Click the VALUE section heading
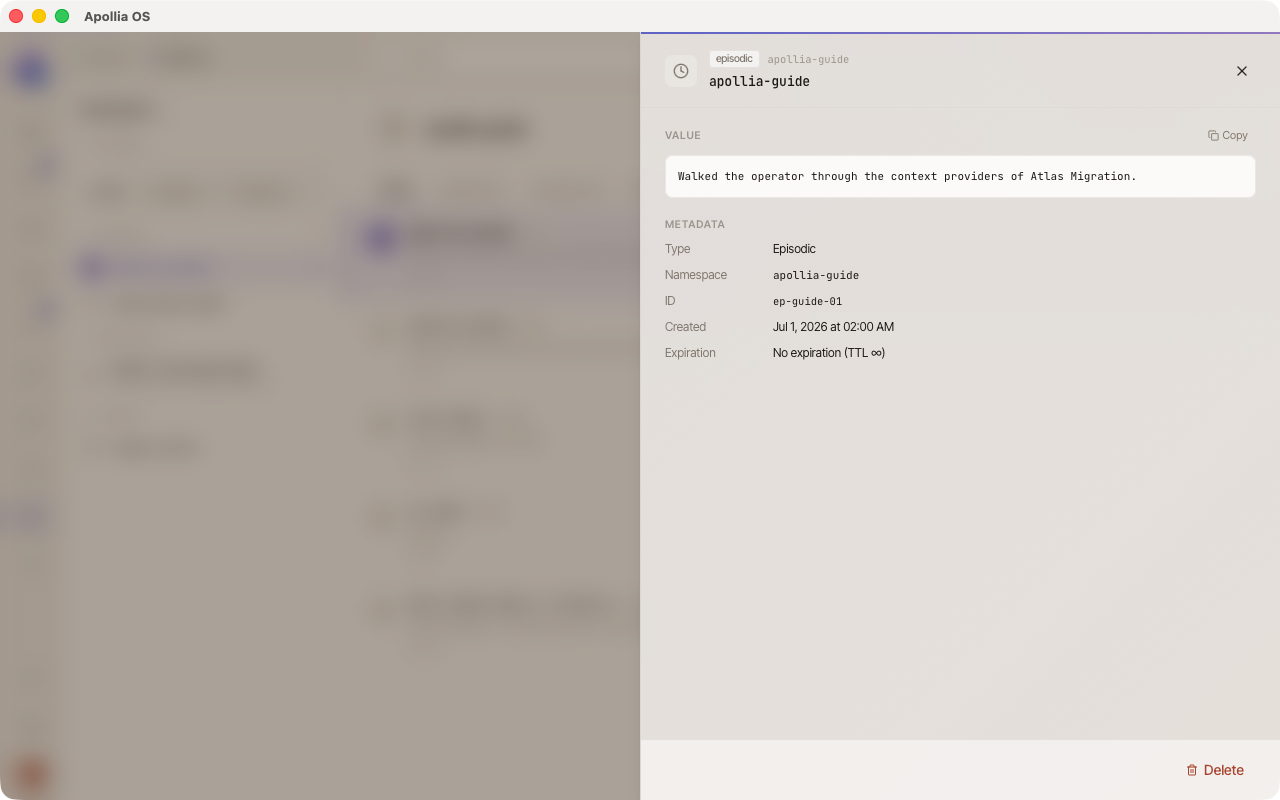 pos(683,135)
